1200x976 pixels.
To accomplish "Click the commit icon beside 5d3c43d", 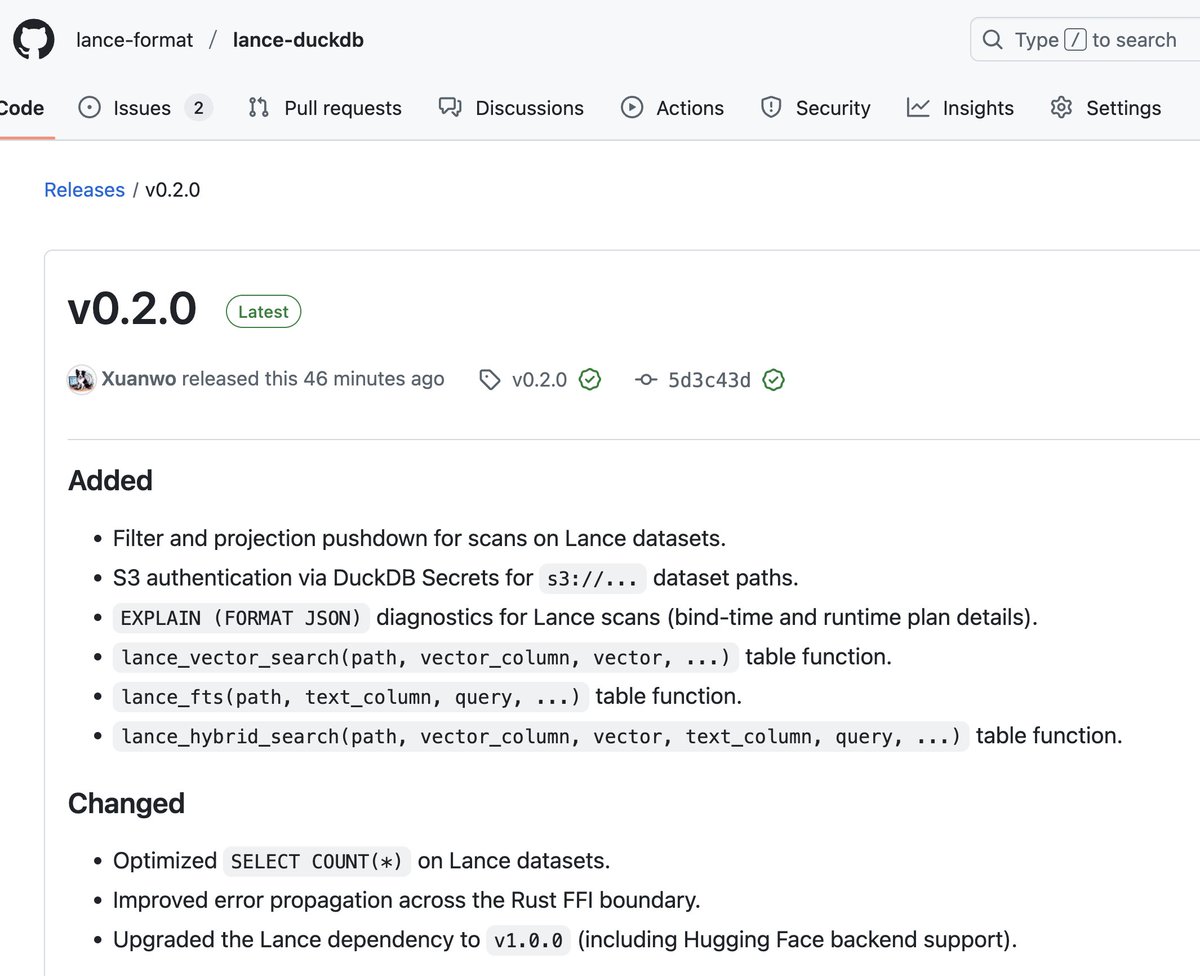I will (646, 380).
